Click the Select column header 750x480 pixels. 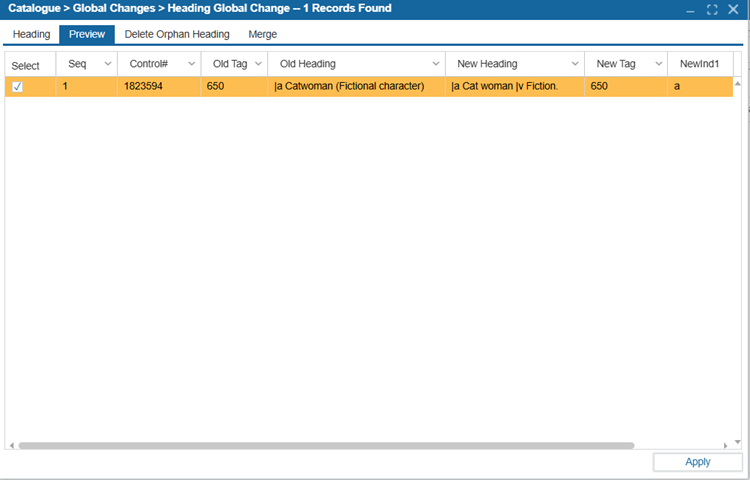pyautogui.click(x=31, y=65)
